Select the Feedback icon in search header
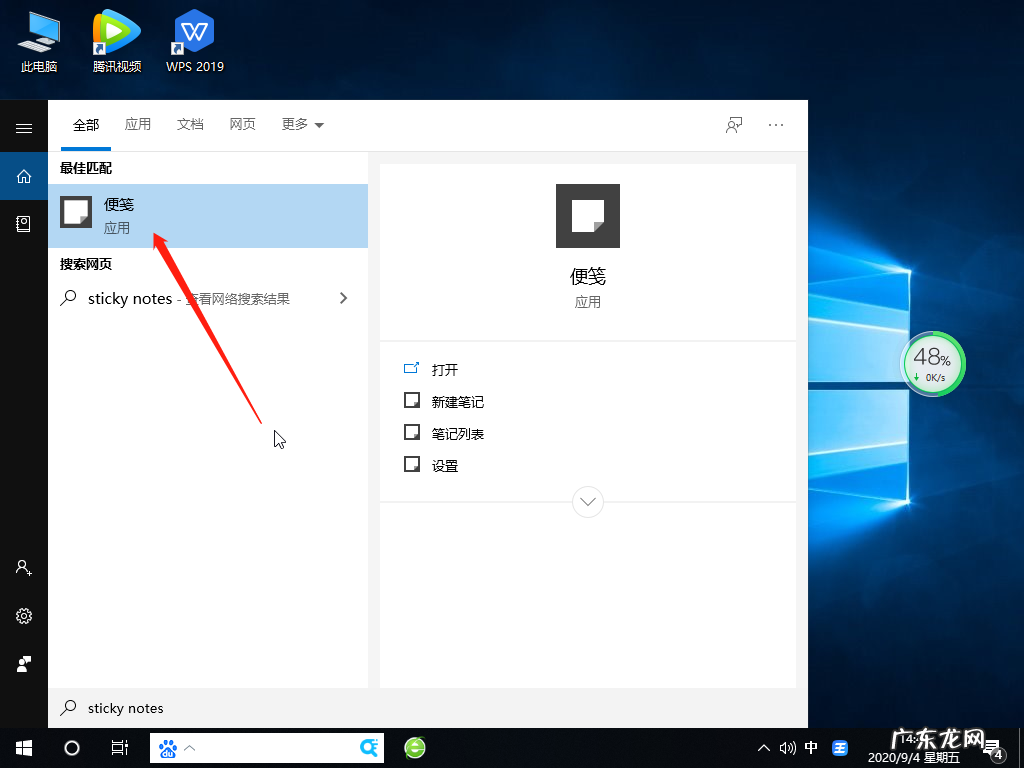1024x768 pixels. click(733, 124)
